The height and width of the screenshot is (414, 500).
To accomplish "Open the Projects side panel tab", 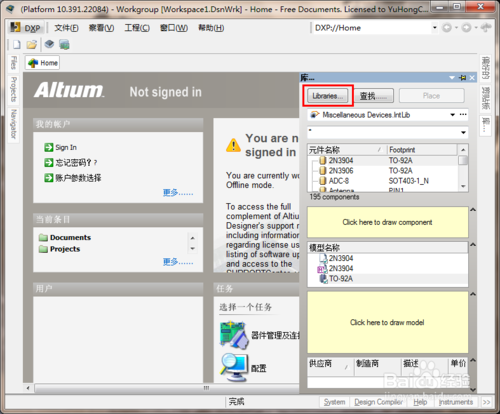I will pyautogui.click(x=13, y=89).
